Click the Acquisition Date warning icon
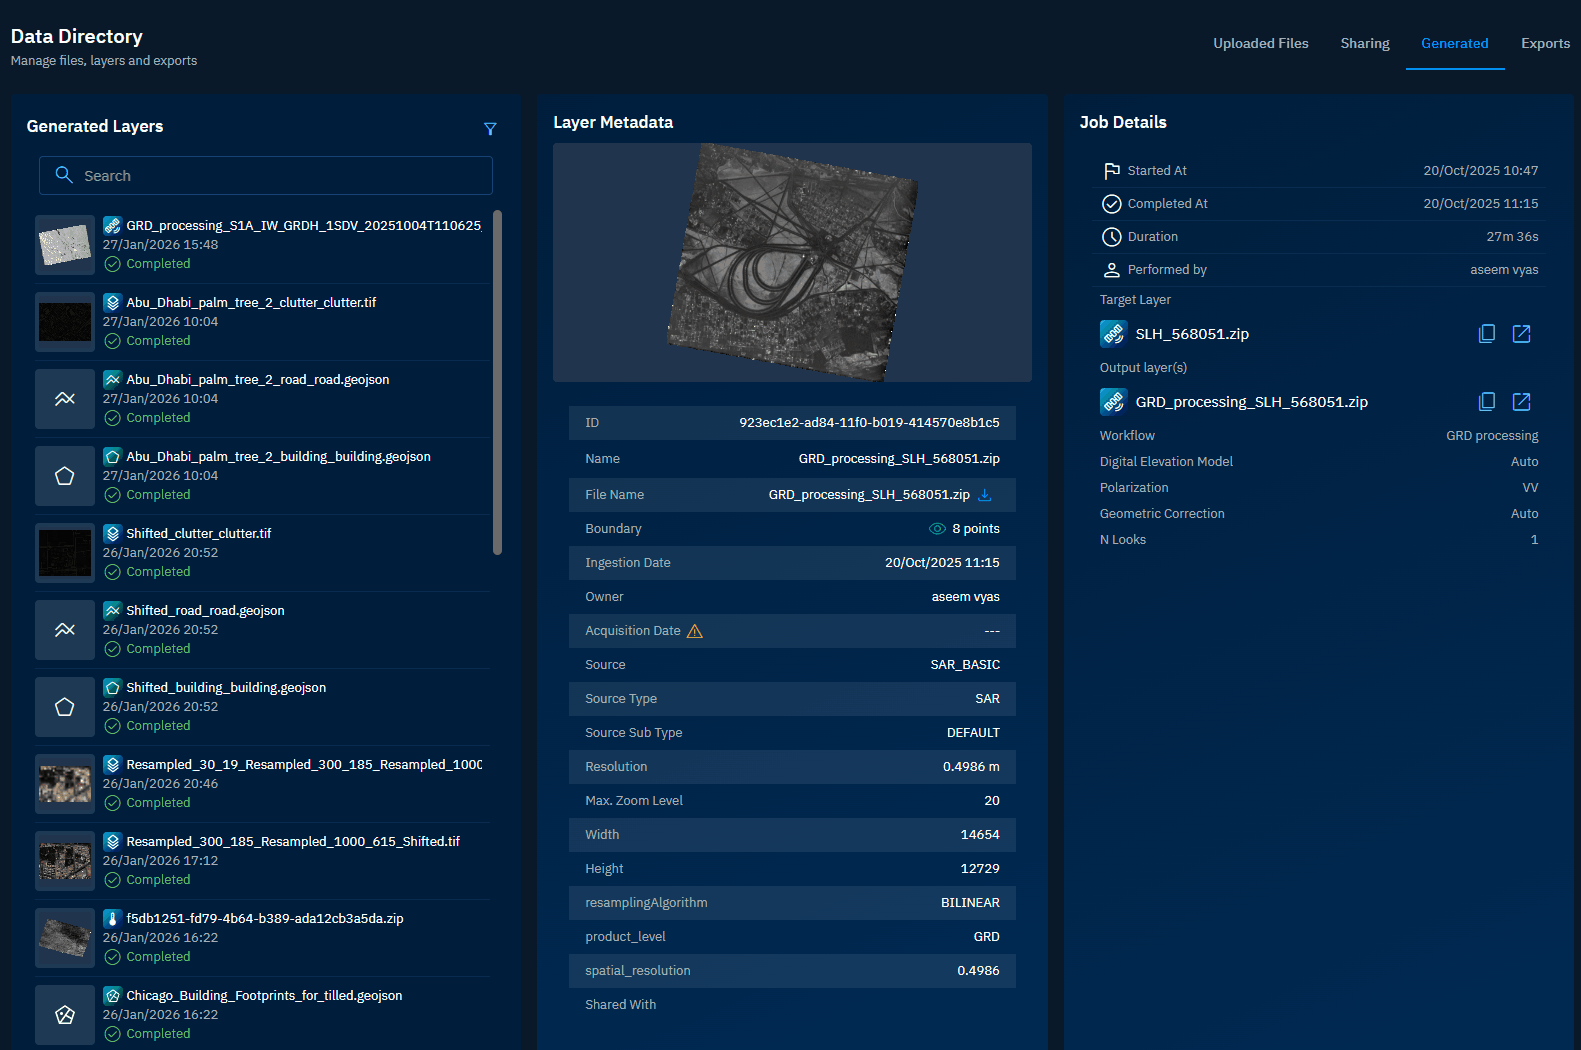Screen dimensions: 1581x1050 click(695, 631)
